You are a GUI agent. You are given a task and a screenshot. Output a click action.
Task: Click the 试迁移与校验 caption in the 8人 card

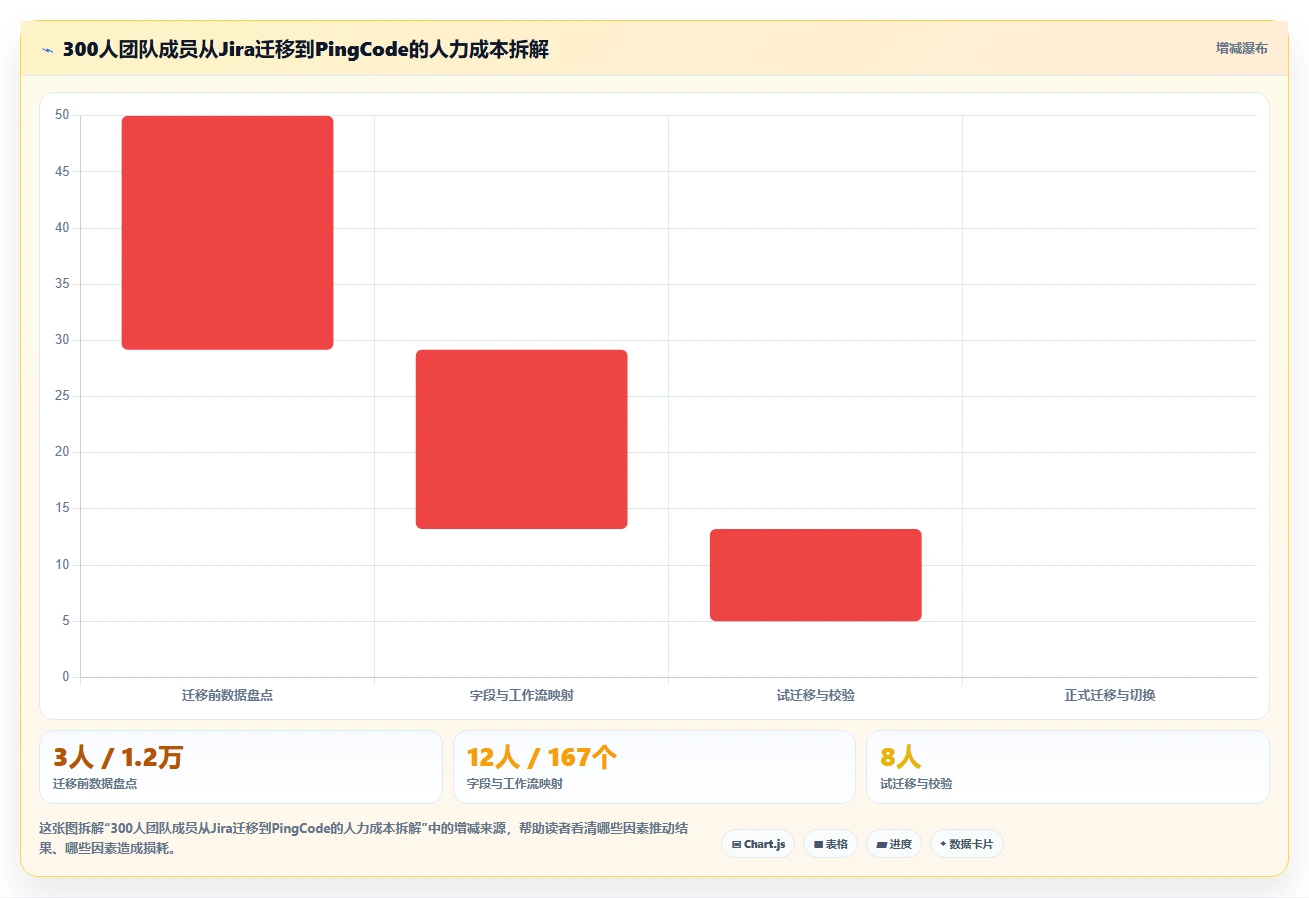click(x=916, y=784)
